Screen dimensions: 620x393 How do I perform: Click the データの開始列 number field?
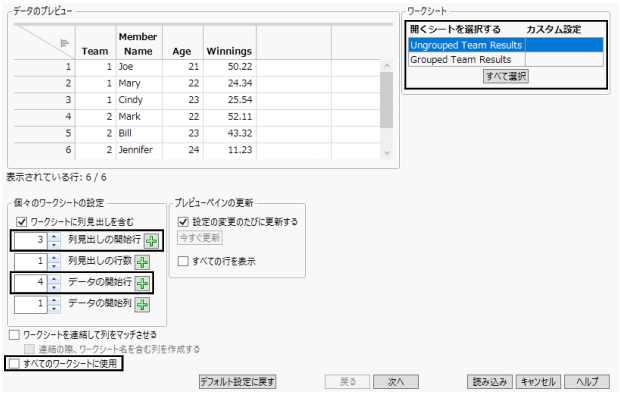[x=31, y=304]
